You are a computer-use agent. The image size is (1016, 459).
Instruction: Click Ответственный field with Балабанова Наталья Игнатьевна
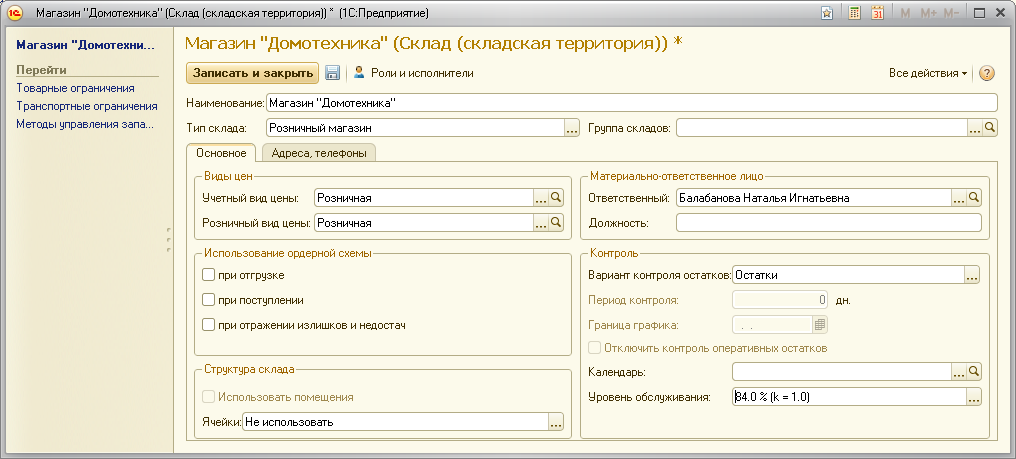(x=813, y=198)
